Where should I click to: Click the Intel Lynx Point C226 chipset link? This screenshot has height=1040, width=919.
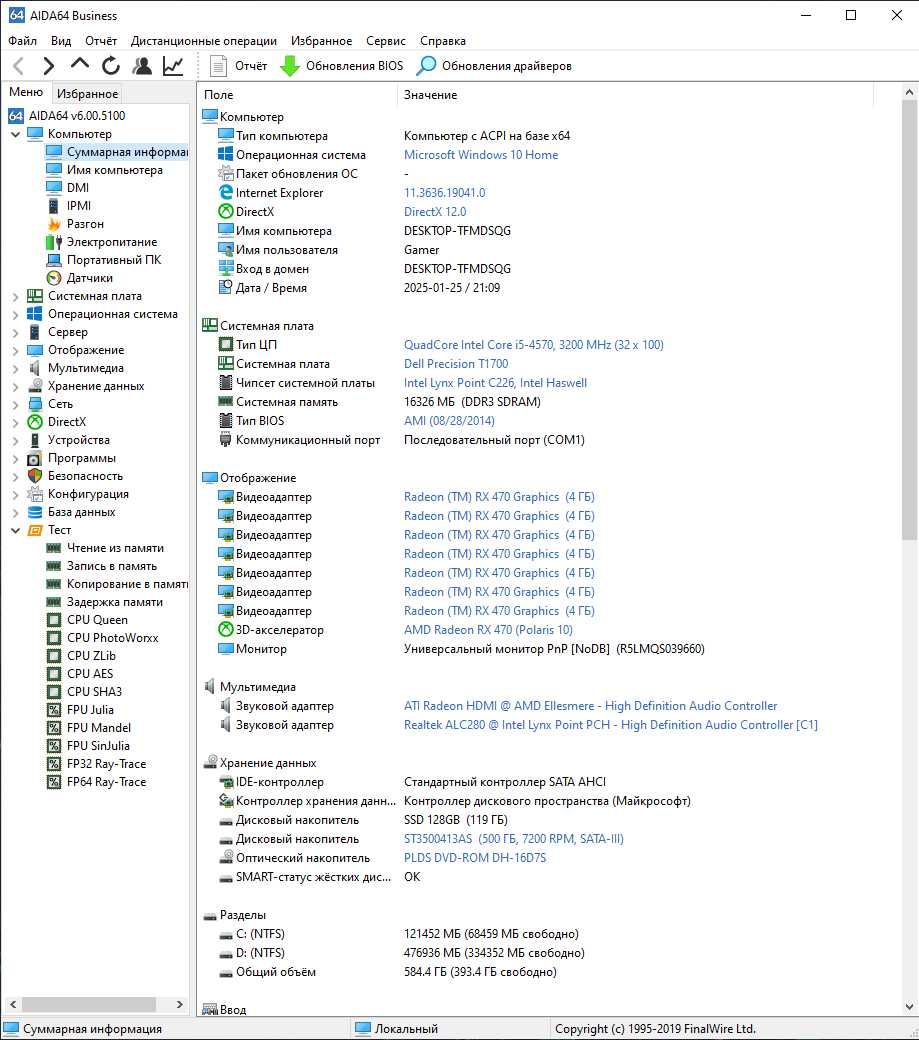coord(495,383)
